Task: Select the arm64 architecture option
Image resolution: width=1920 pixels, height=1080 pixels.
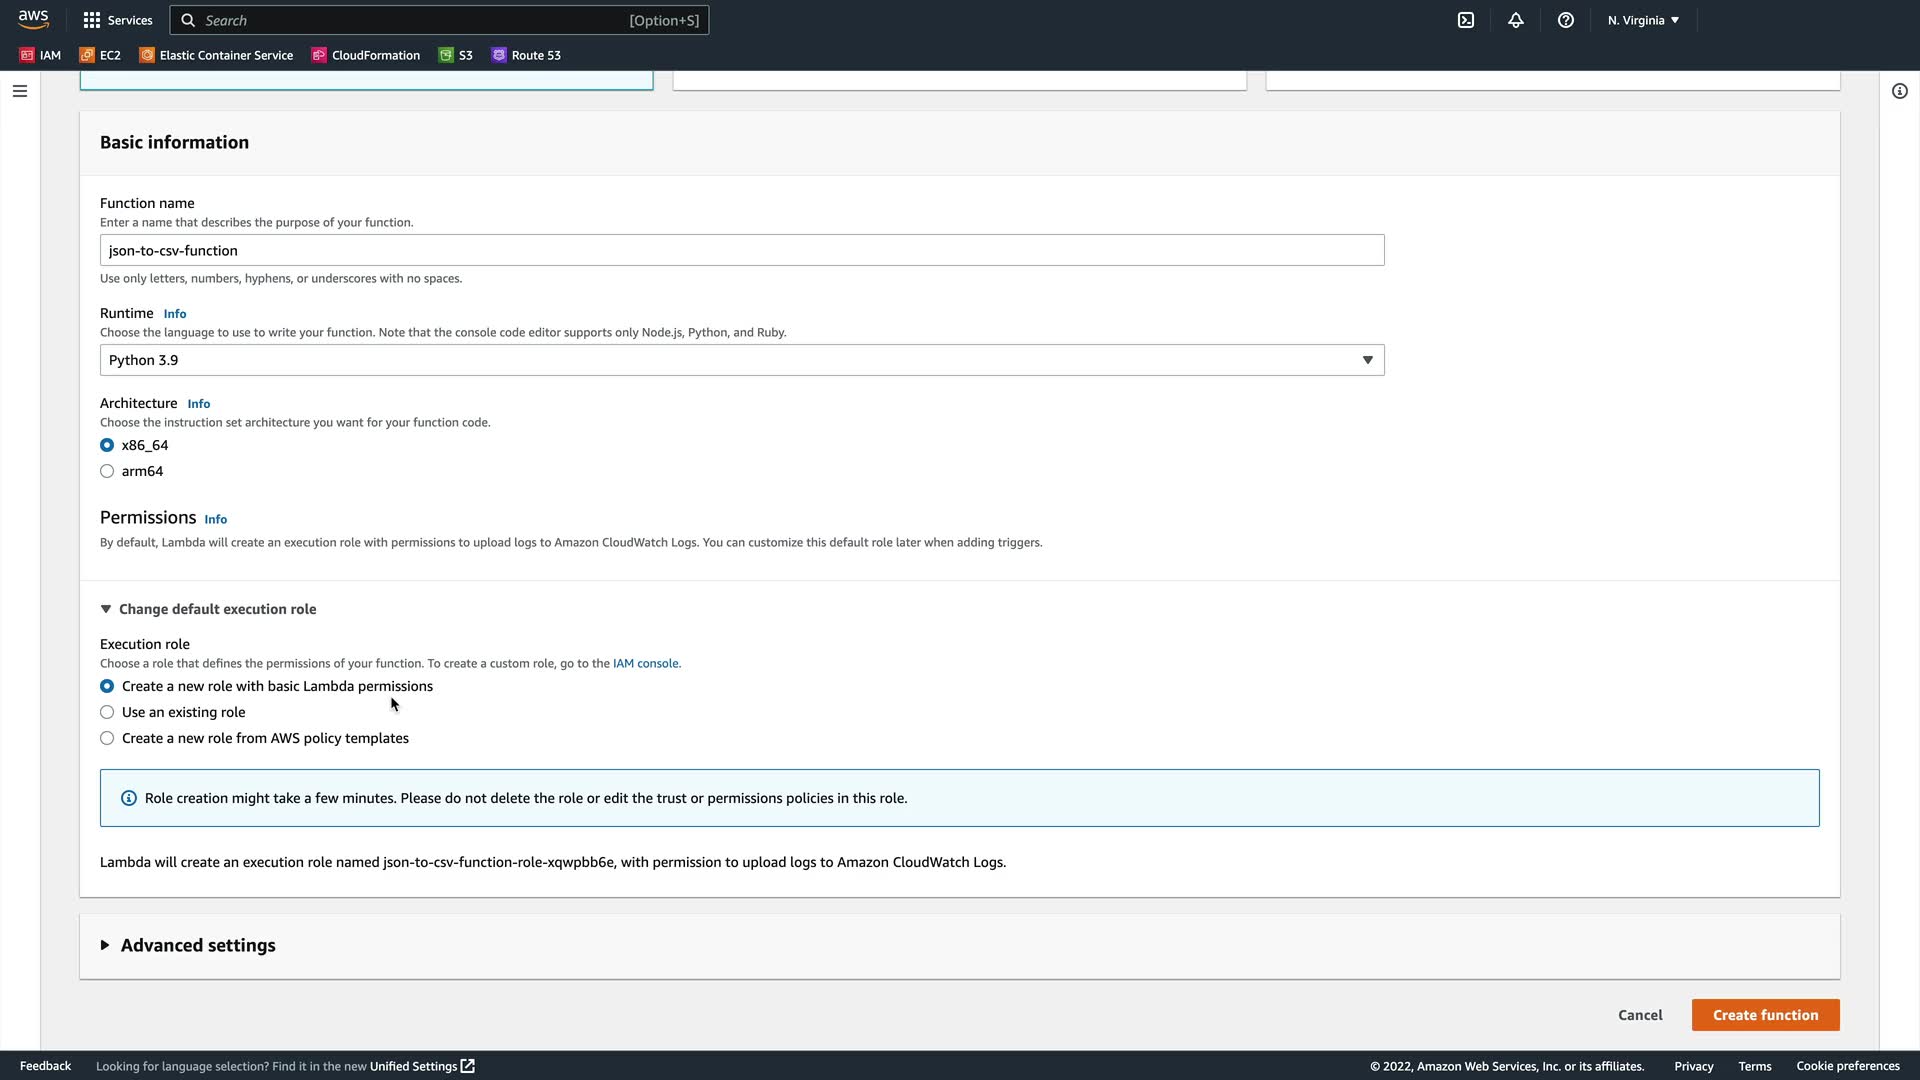Action: (107, 471)
